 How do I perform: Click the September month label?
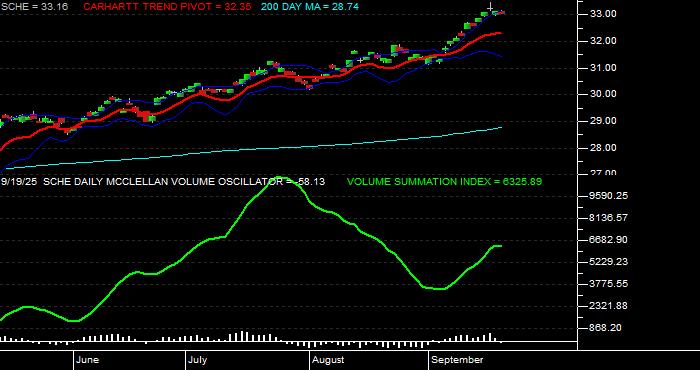tap(458, 360)
